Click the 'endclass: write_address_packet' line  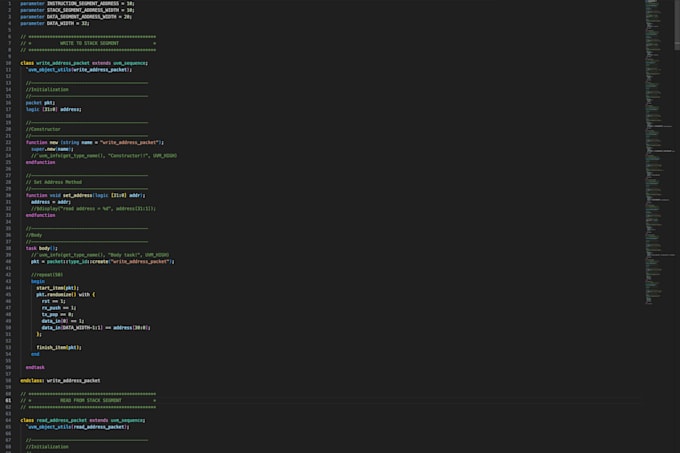click(x=60, y=381)
